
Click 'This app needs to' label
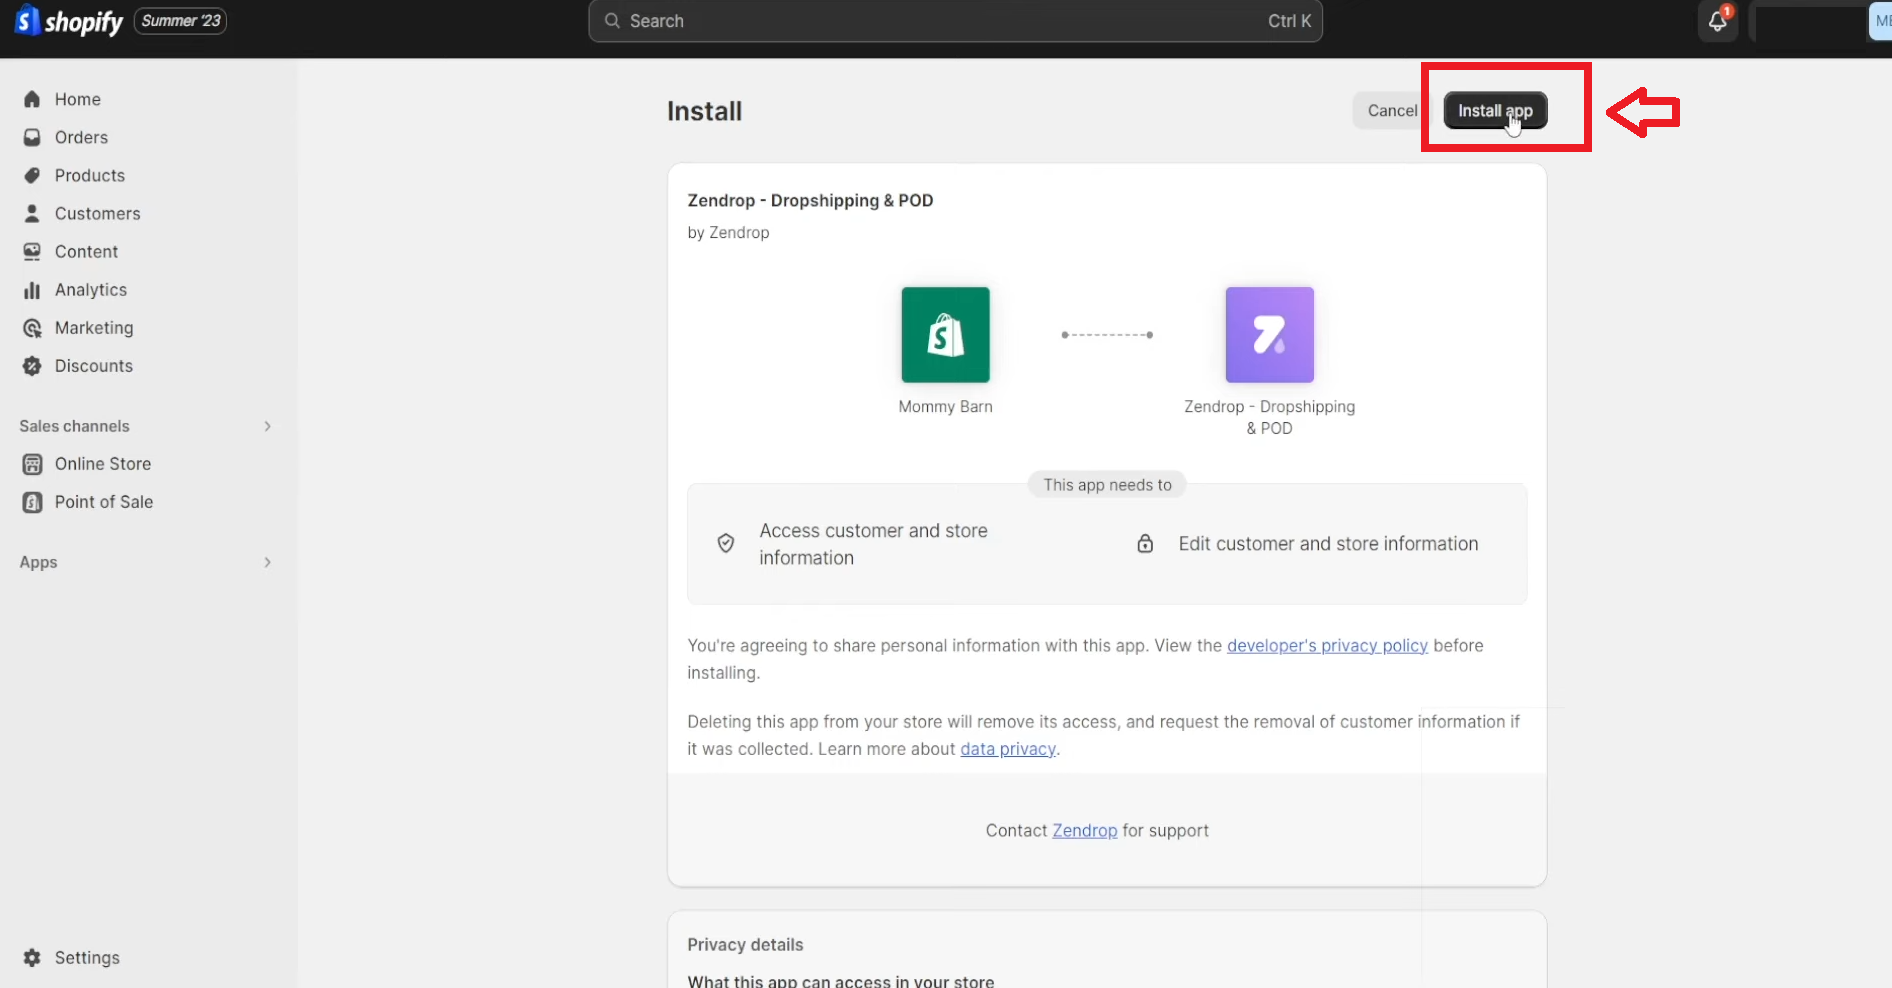pyautogui.click(x=1107, y=485)
